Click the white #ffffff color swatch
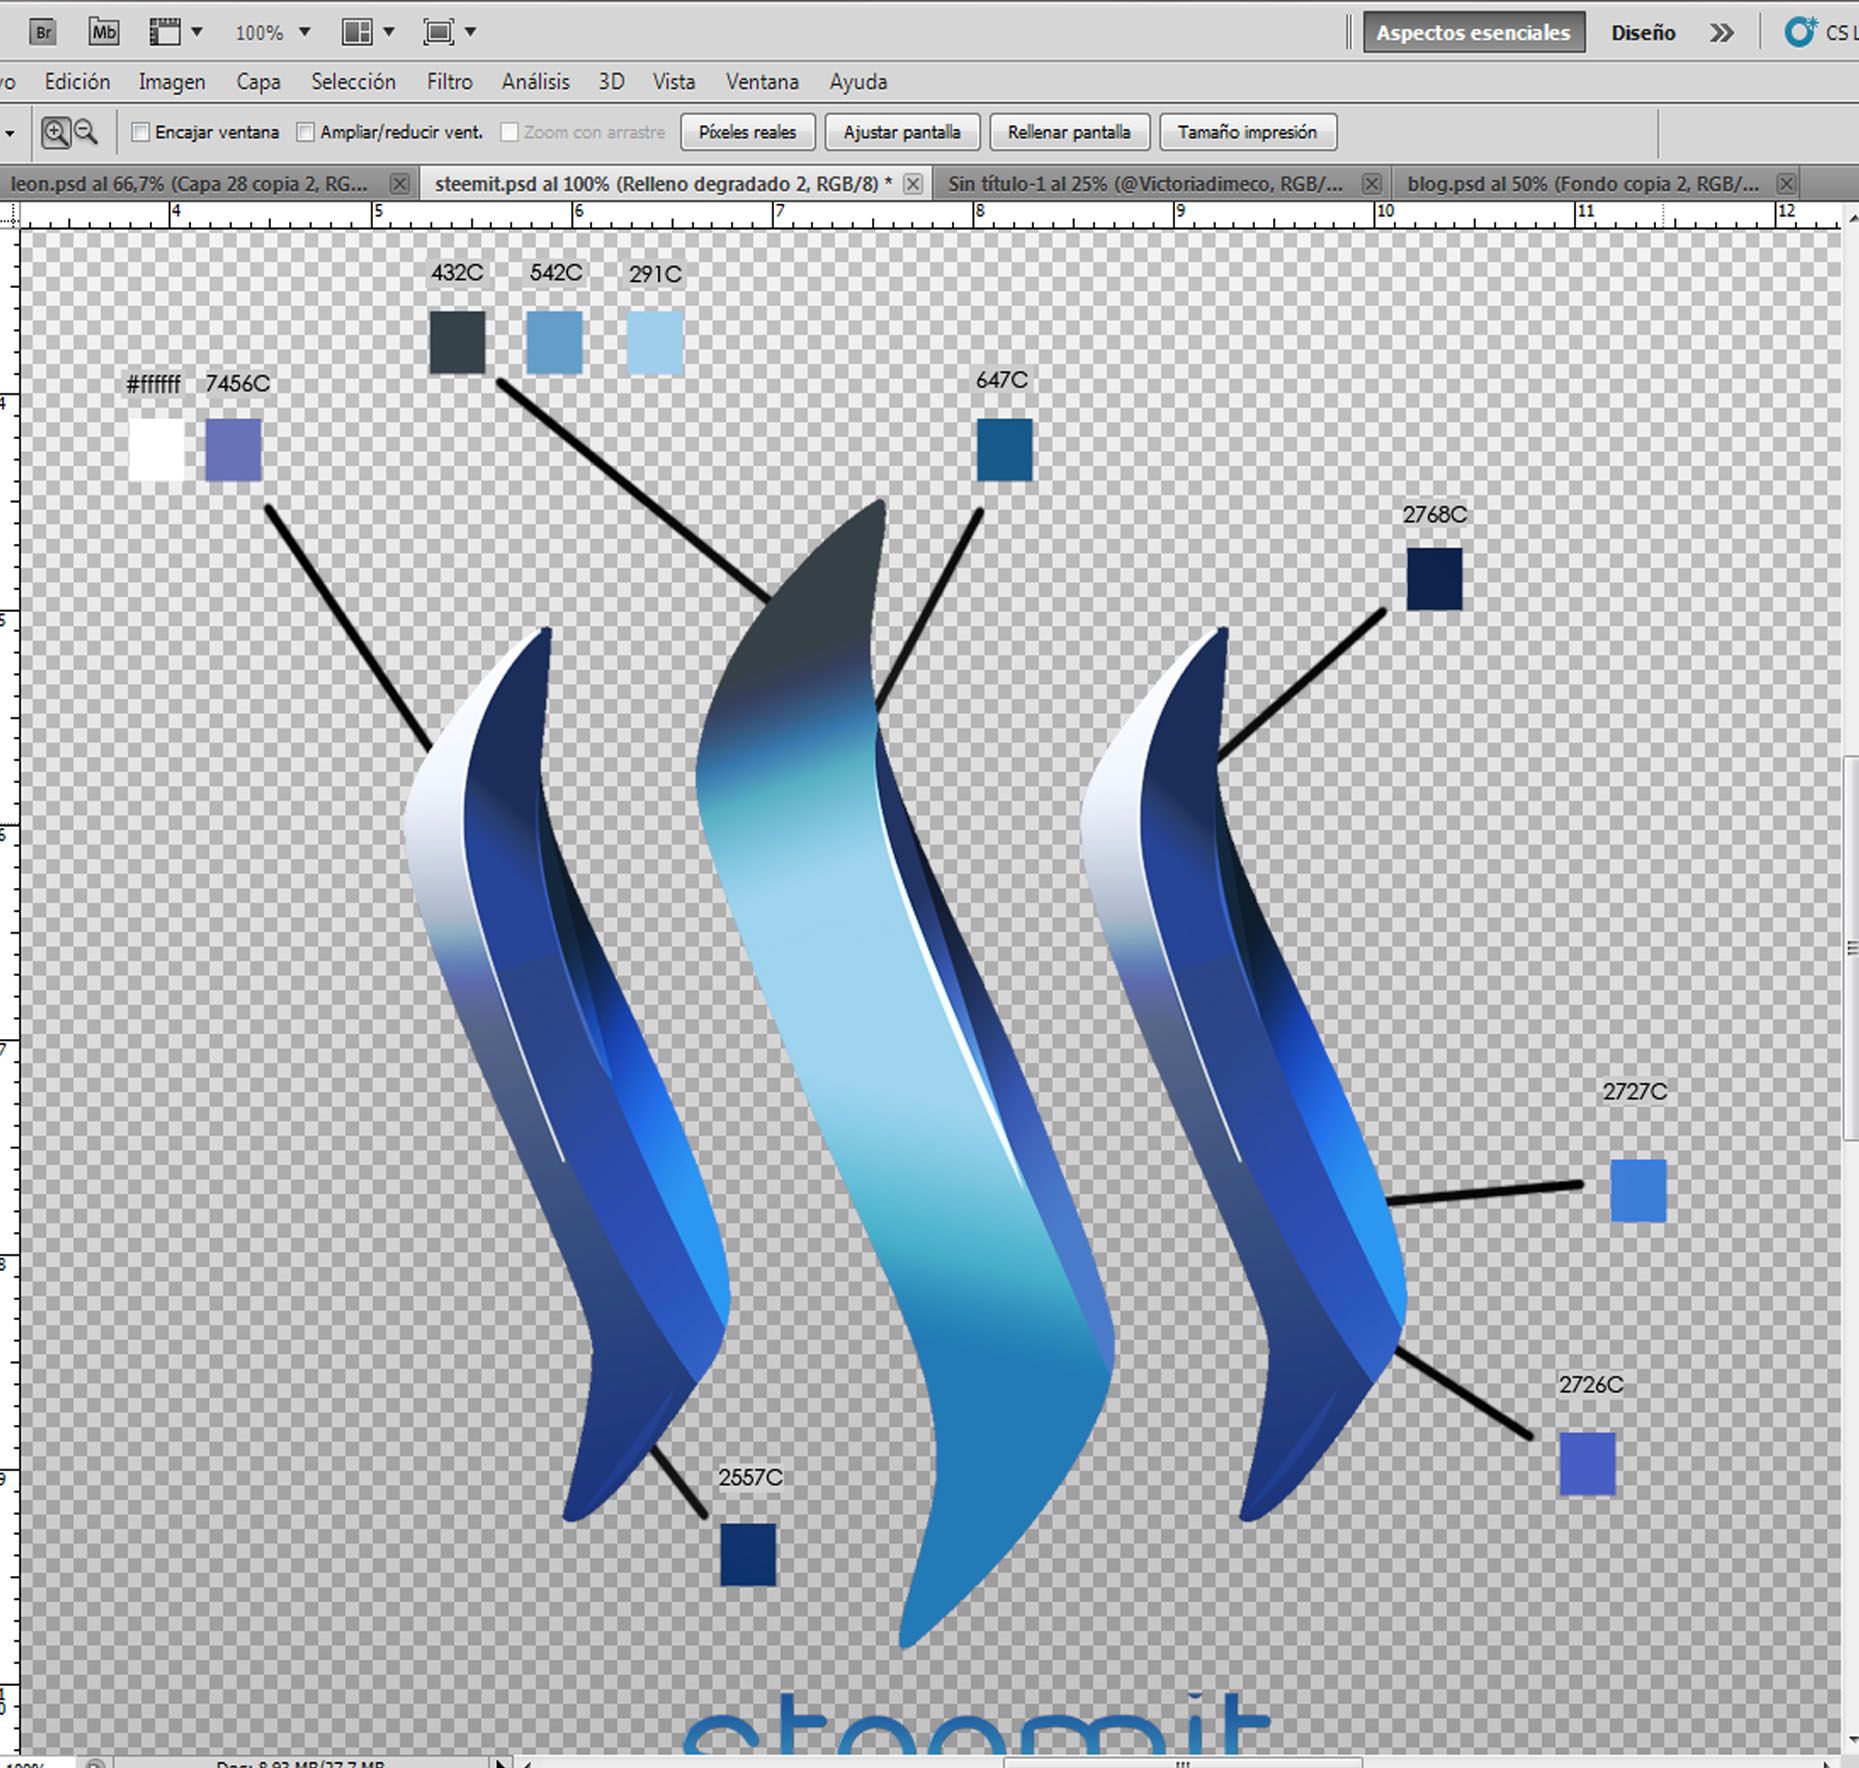Viewport: 1859px width, 1768px height. (157, 450)
